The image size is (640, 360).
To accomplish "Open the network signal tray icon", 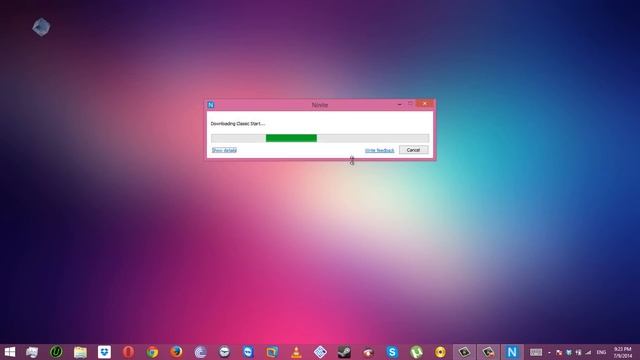I will point(588,352).
